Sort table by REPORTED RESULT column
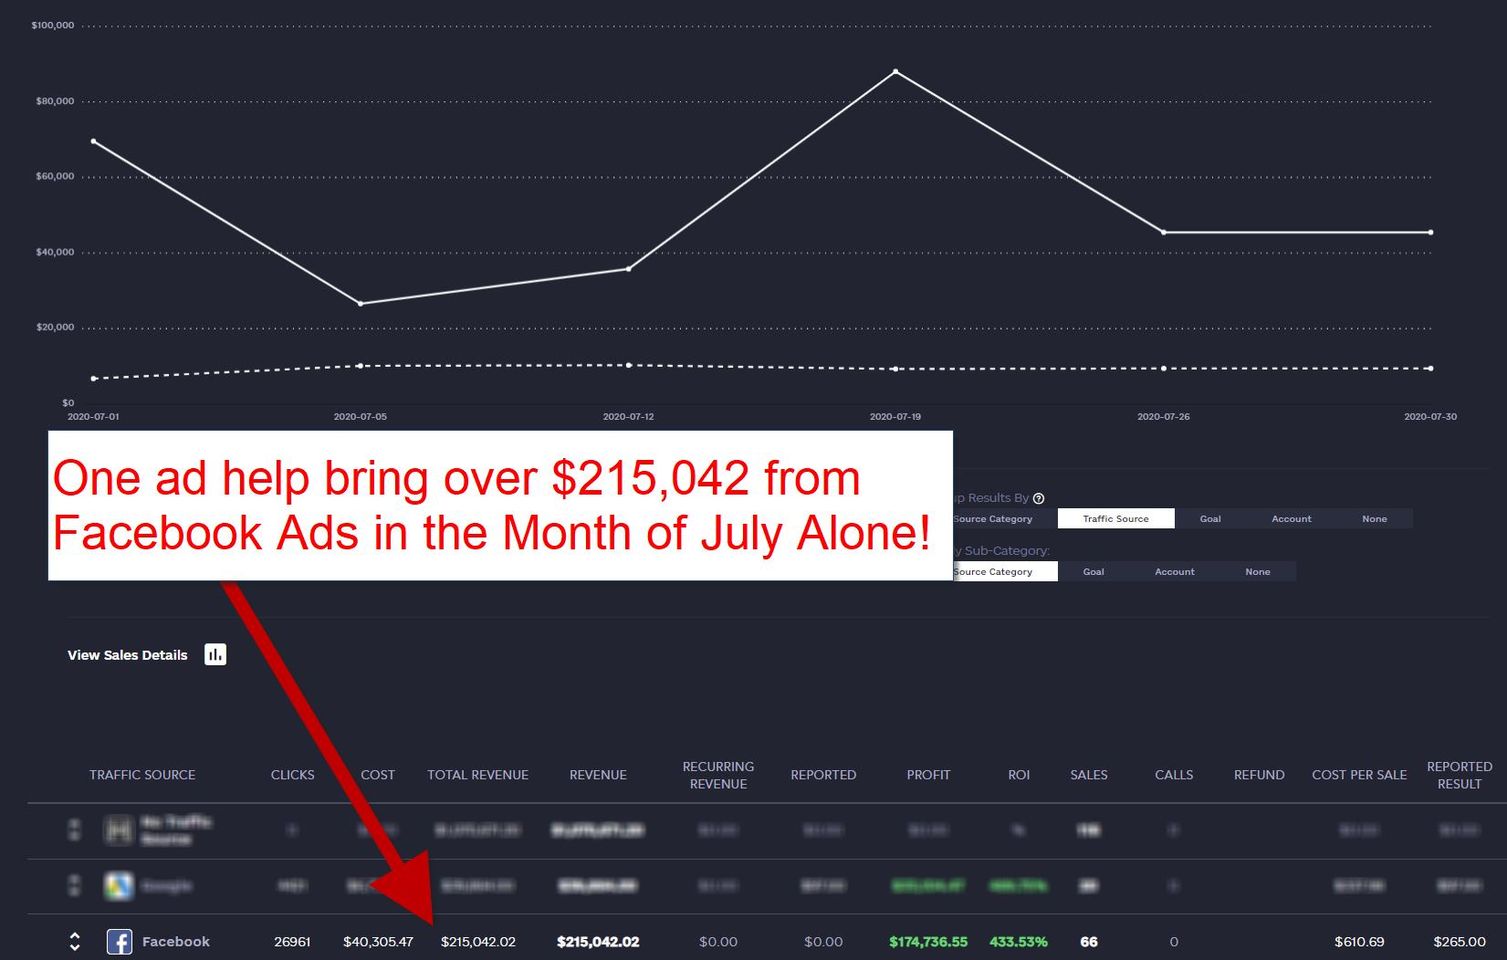Screen dimensions: 1507x960 (x=1459, y=775)
